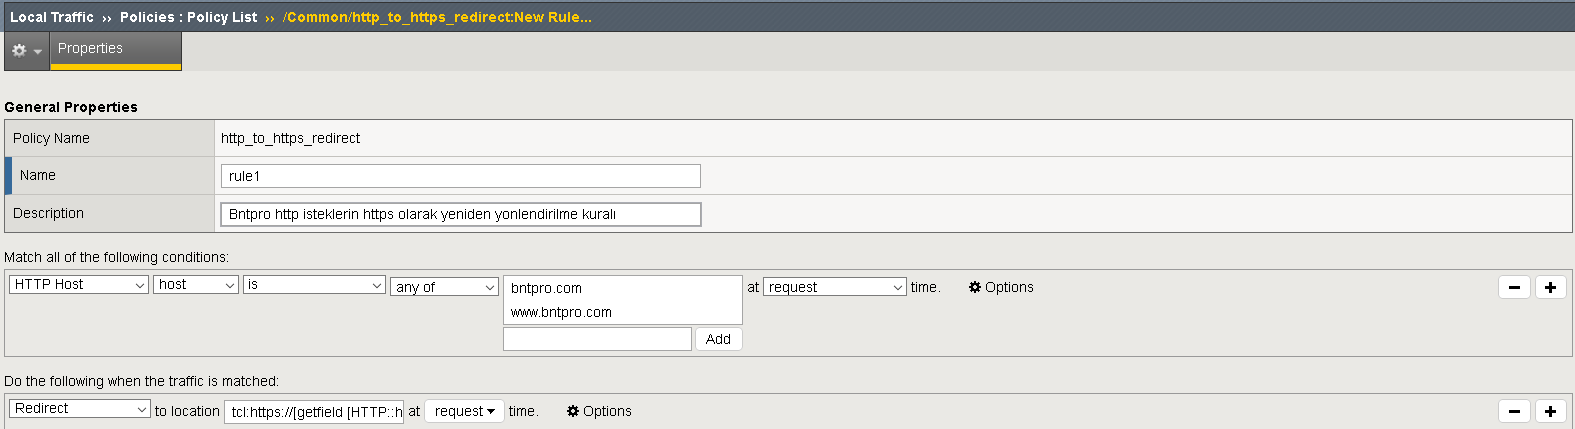
Task: Expand the 'any of' match dropdown
Action: tap(444, 287)
